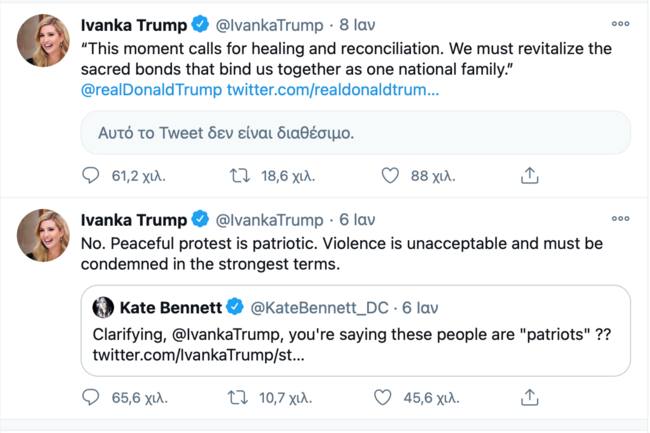The width and height of the screenshot is (650, 433).
Task: Open Ivanka Trump's avatar on first tweet
Action: (42, 43)
